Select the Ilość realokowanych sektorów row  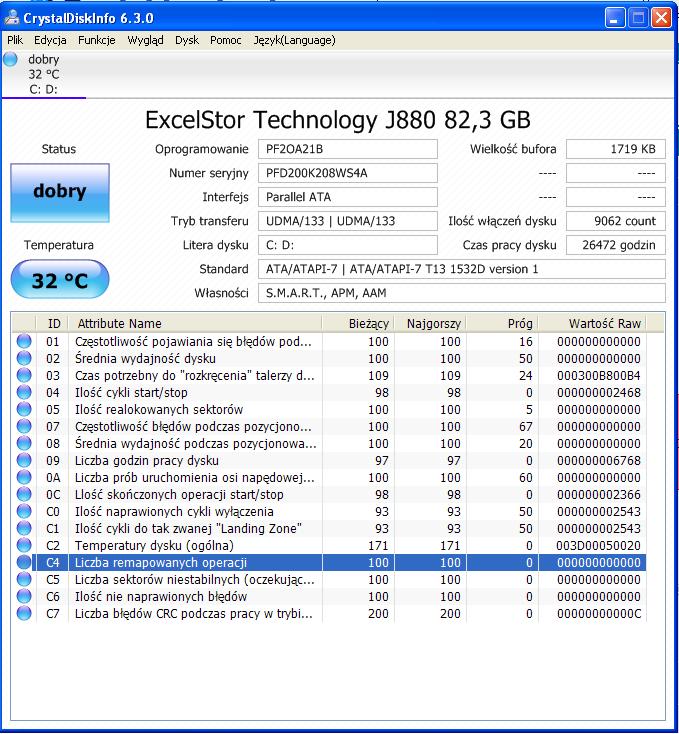(329, 410)
